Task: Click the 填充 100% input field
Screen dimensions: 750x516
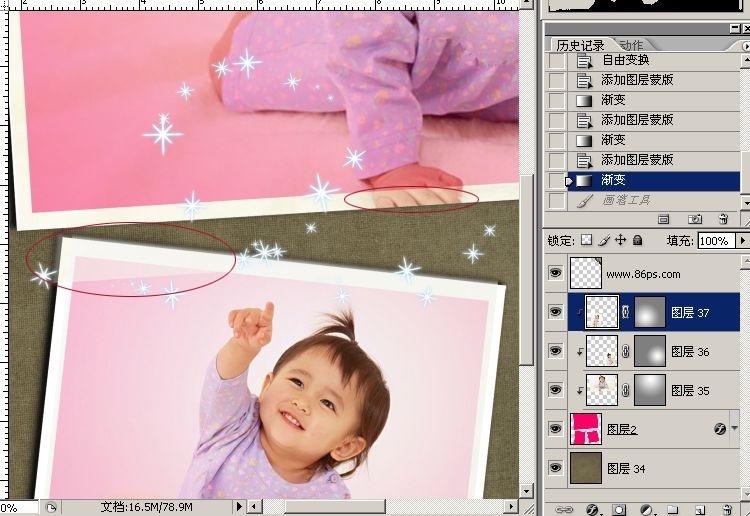Action: (x=716, y=241)
